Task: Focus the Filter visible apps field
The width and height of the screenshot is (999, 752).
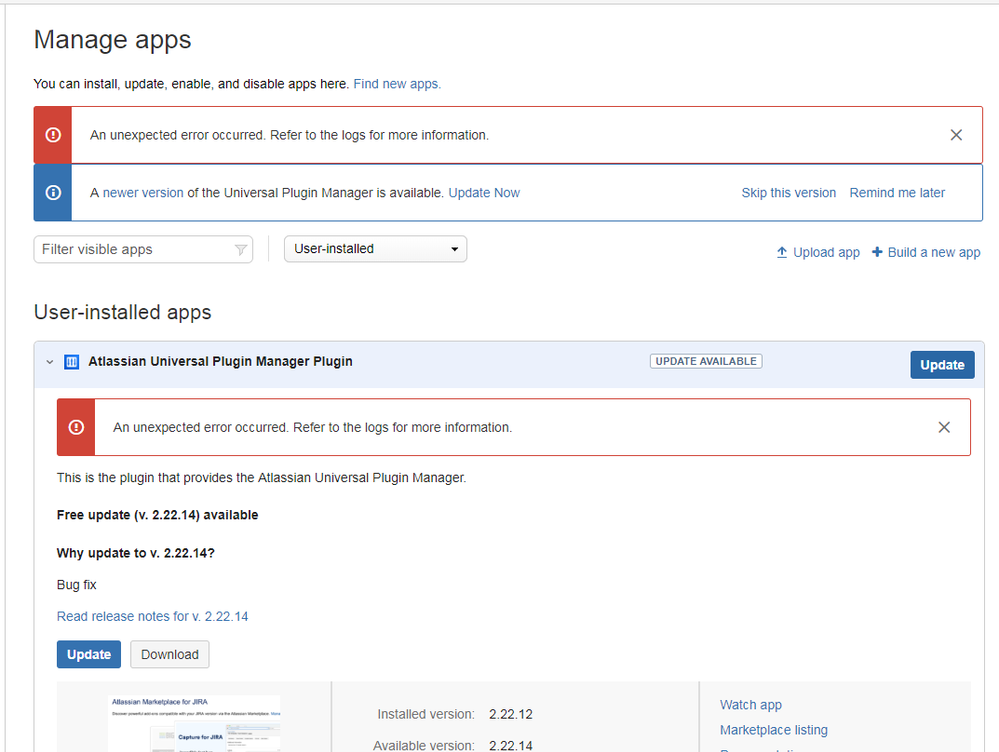Action: click(143, 249)
